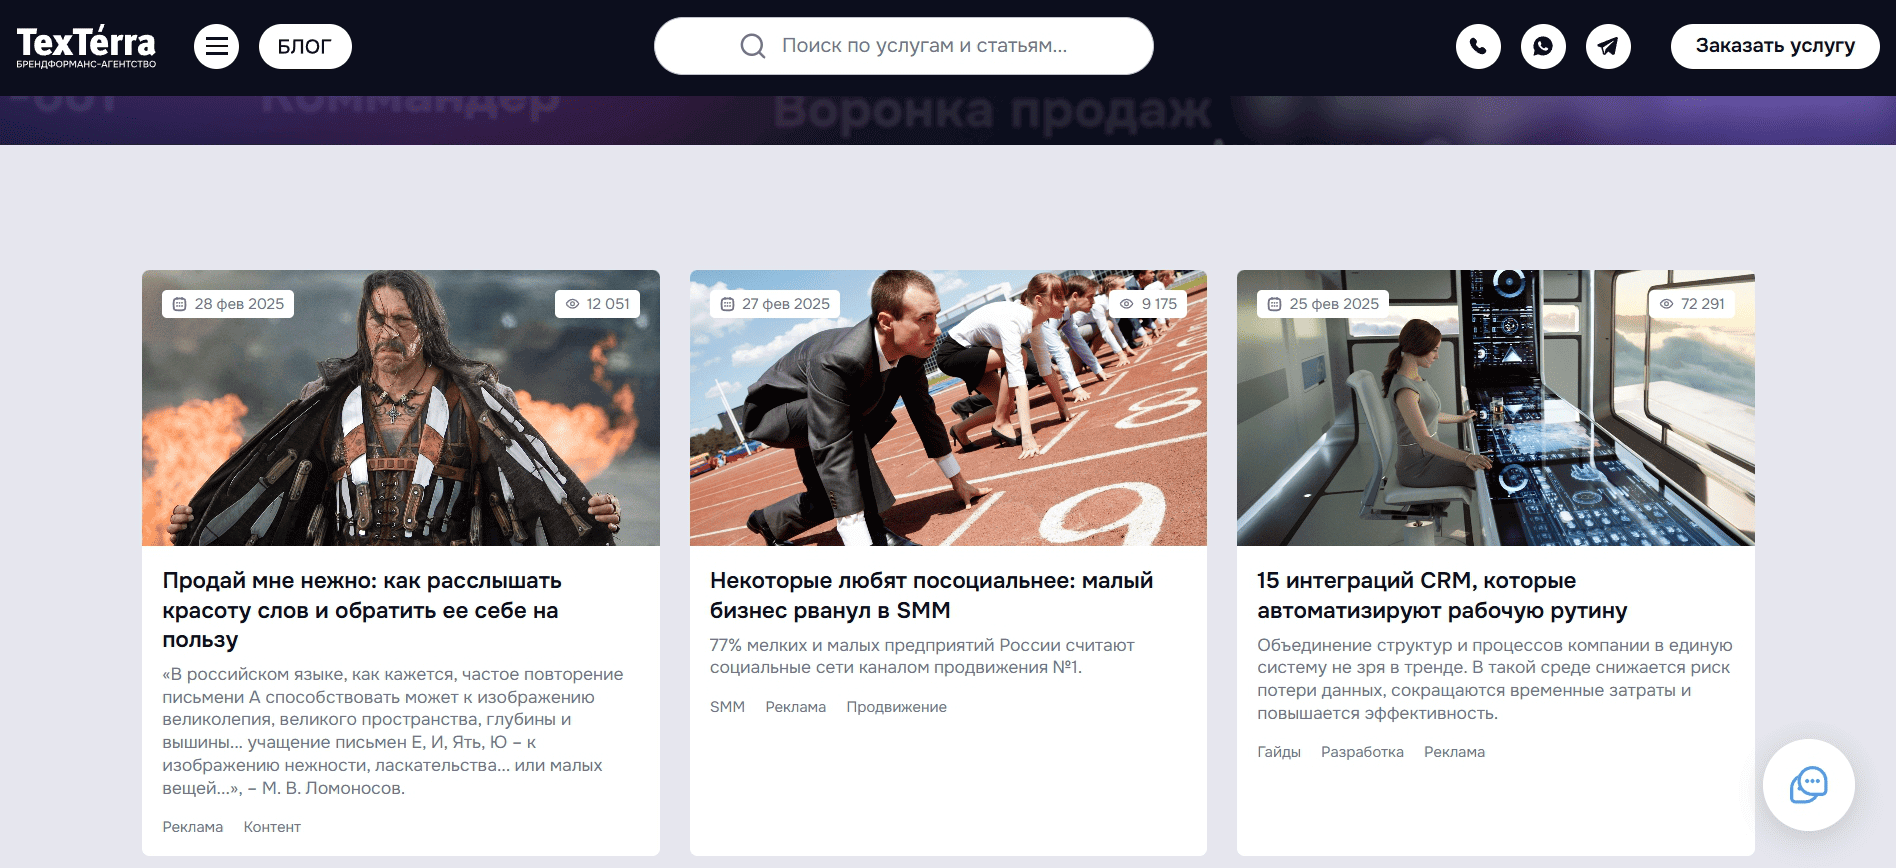Select the SMM tag
The image size is (1896, 868).
tap(727, 707)
